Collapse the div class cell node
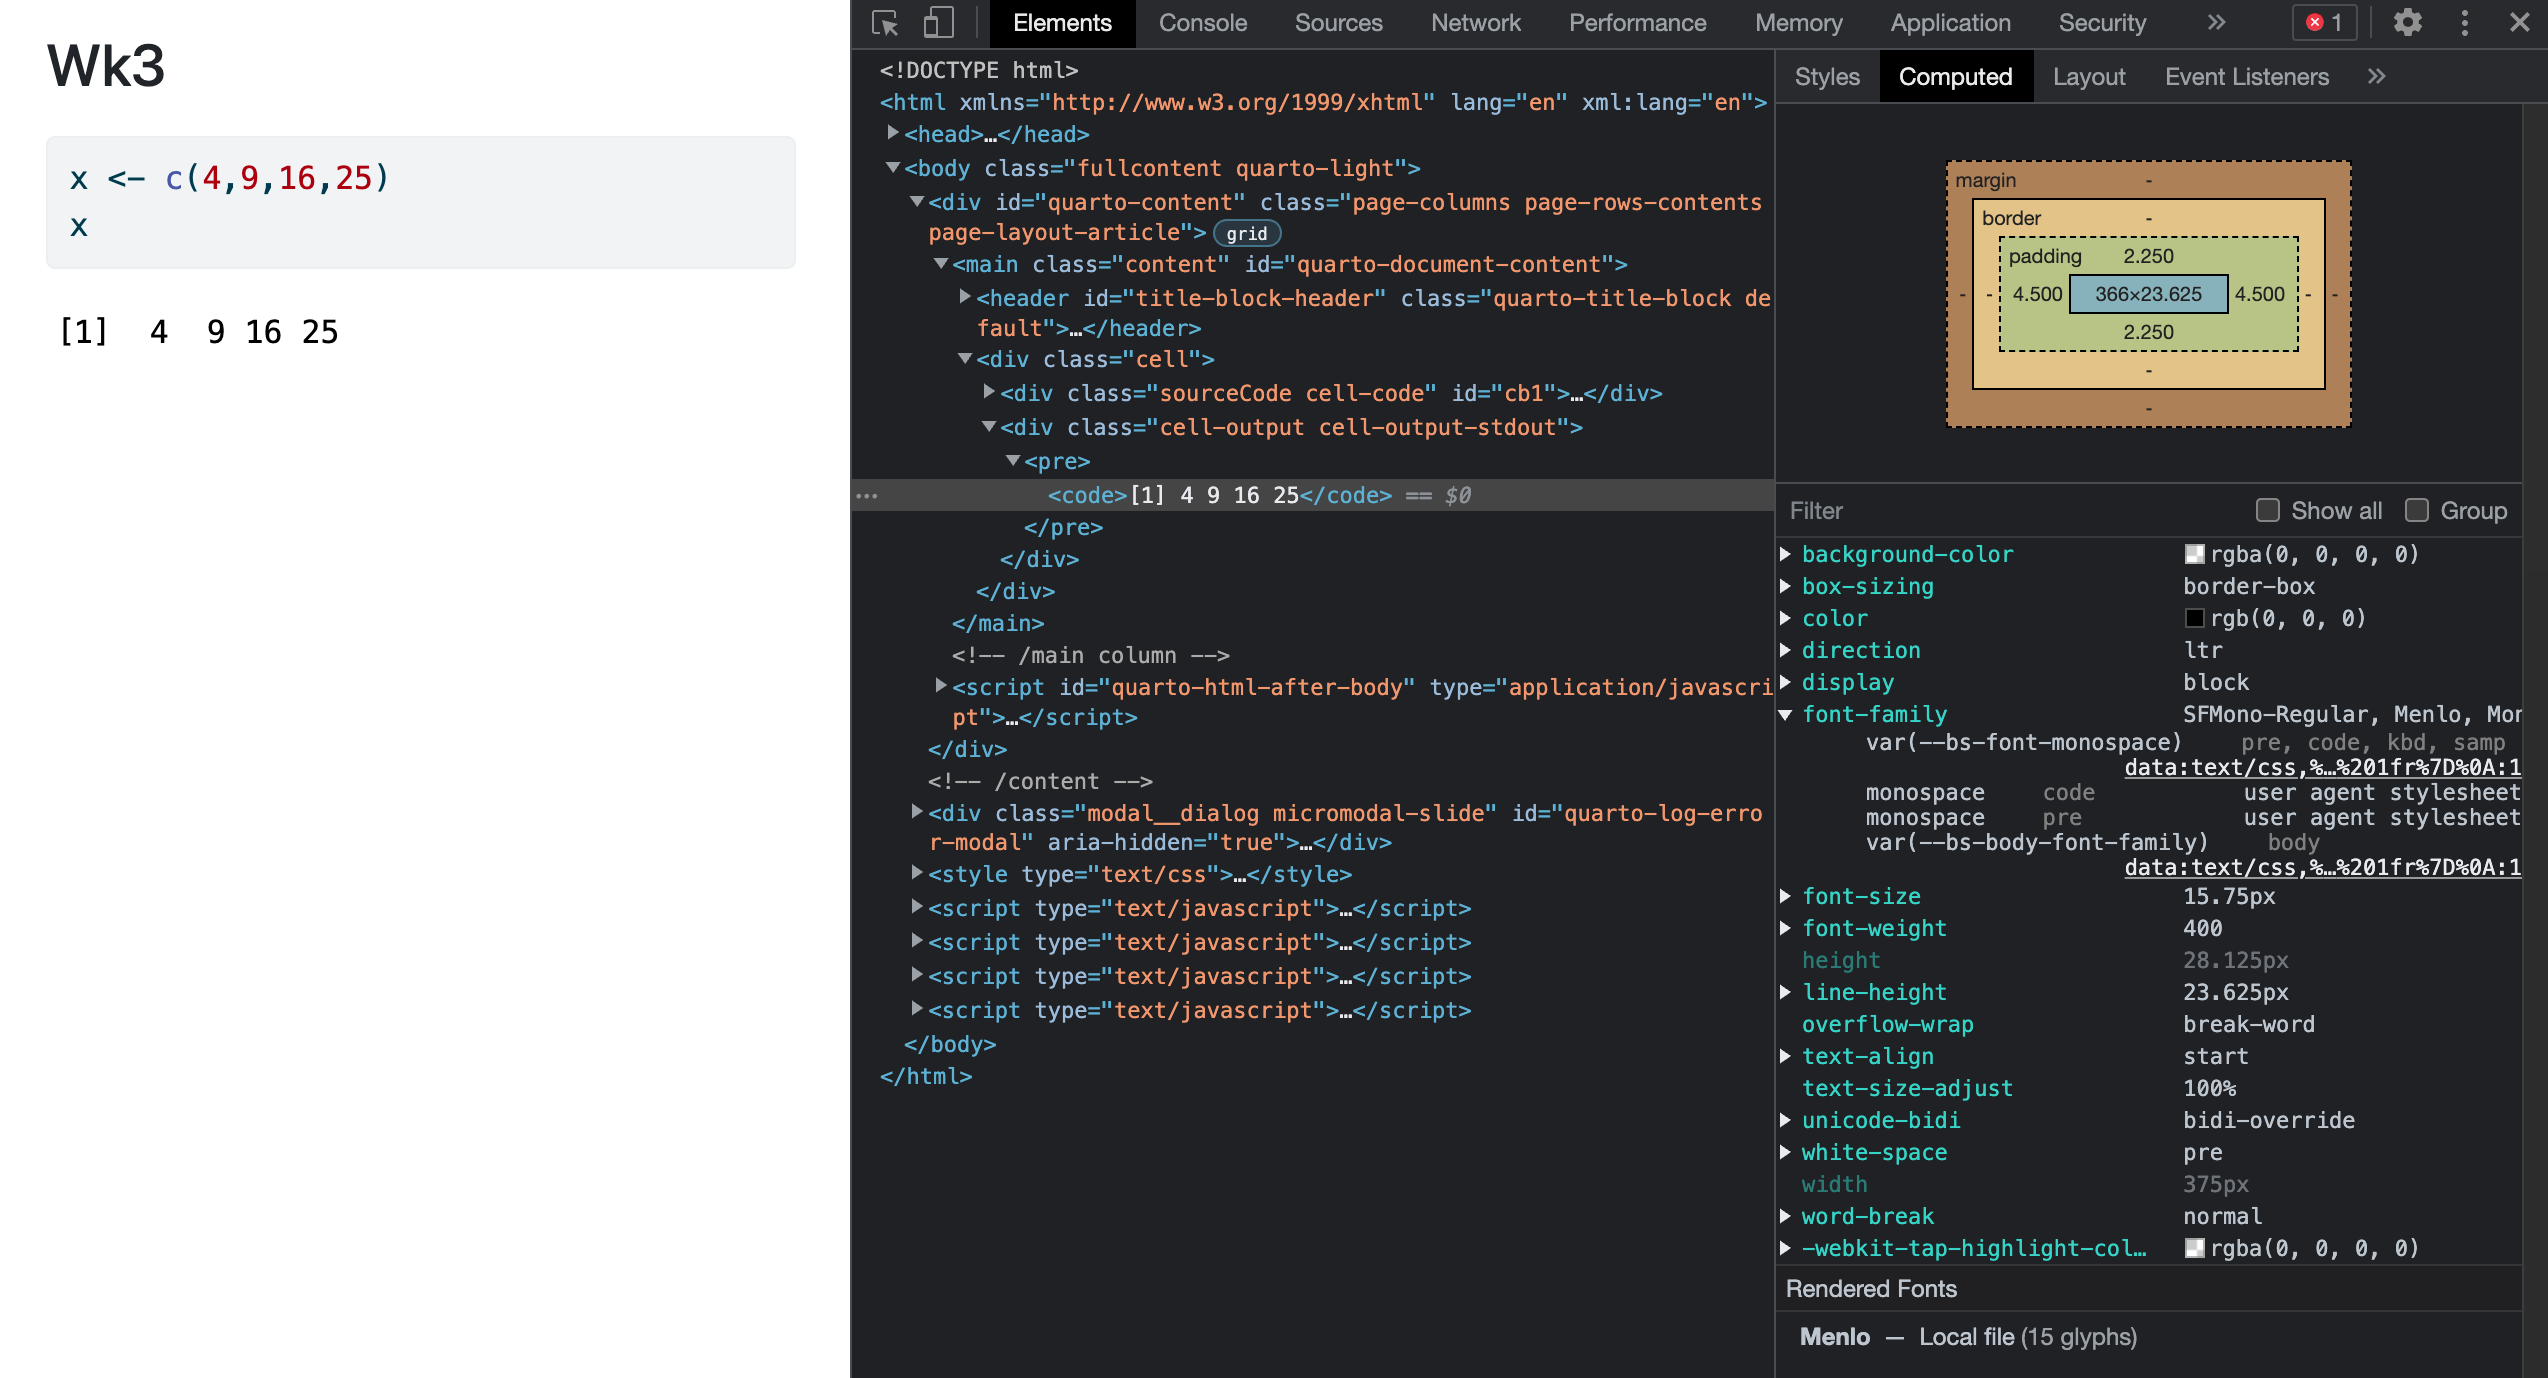Screen dimensions: 2548x1378 (x=965, y=359)
